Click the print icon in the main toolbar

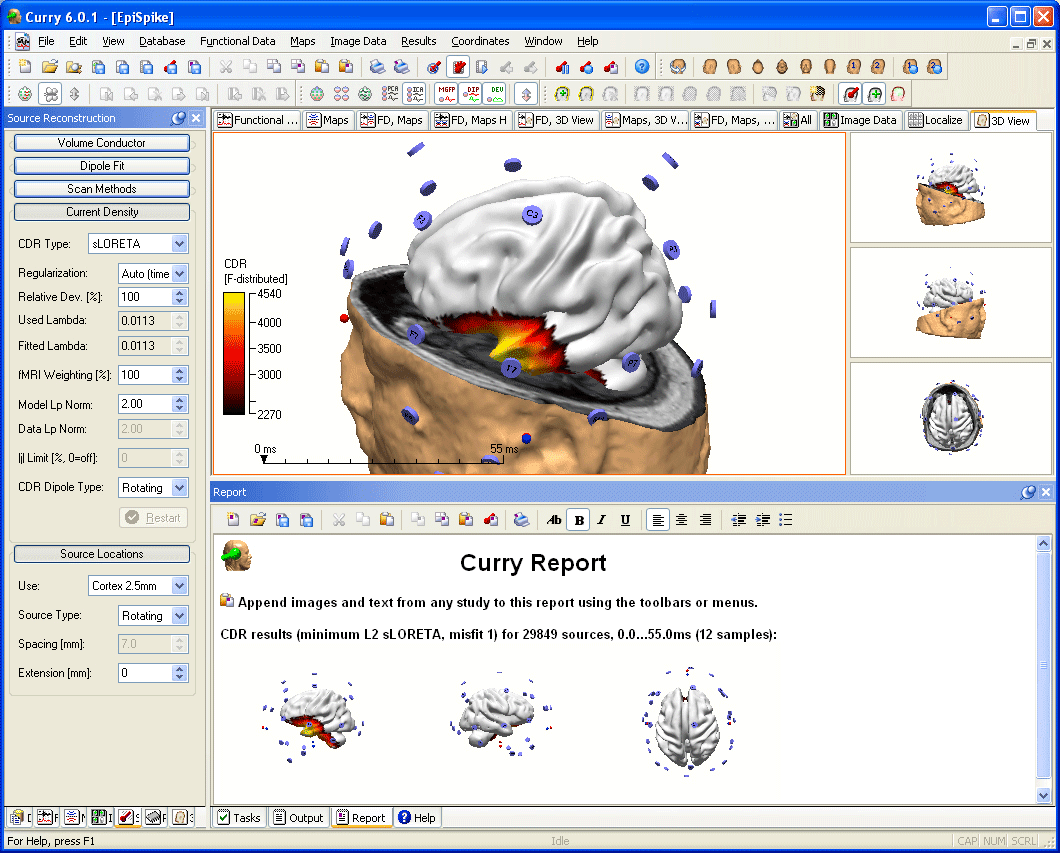point(377,67)
